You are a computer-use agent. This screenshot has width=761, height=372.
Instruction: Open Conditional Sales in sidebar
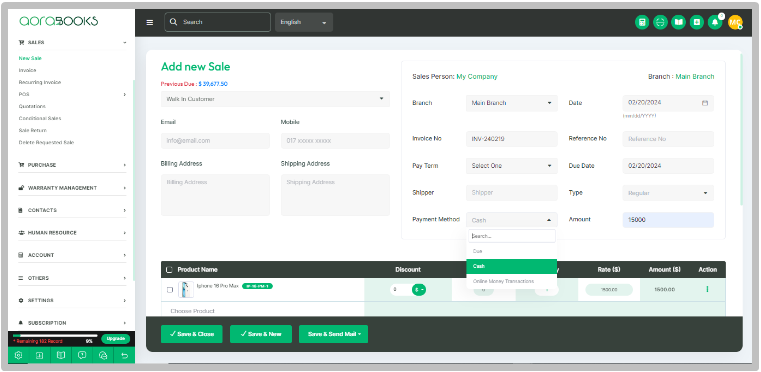[40, 118]
